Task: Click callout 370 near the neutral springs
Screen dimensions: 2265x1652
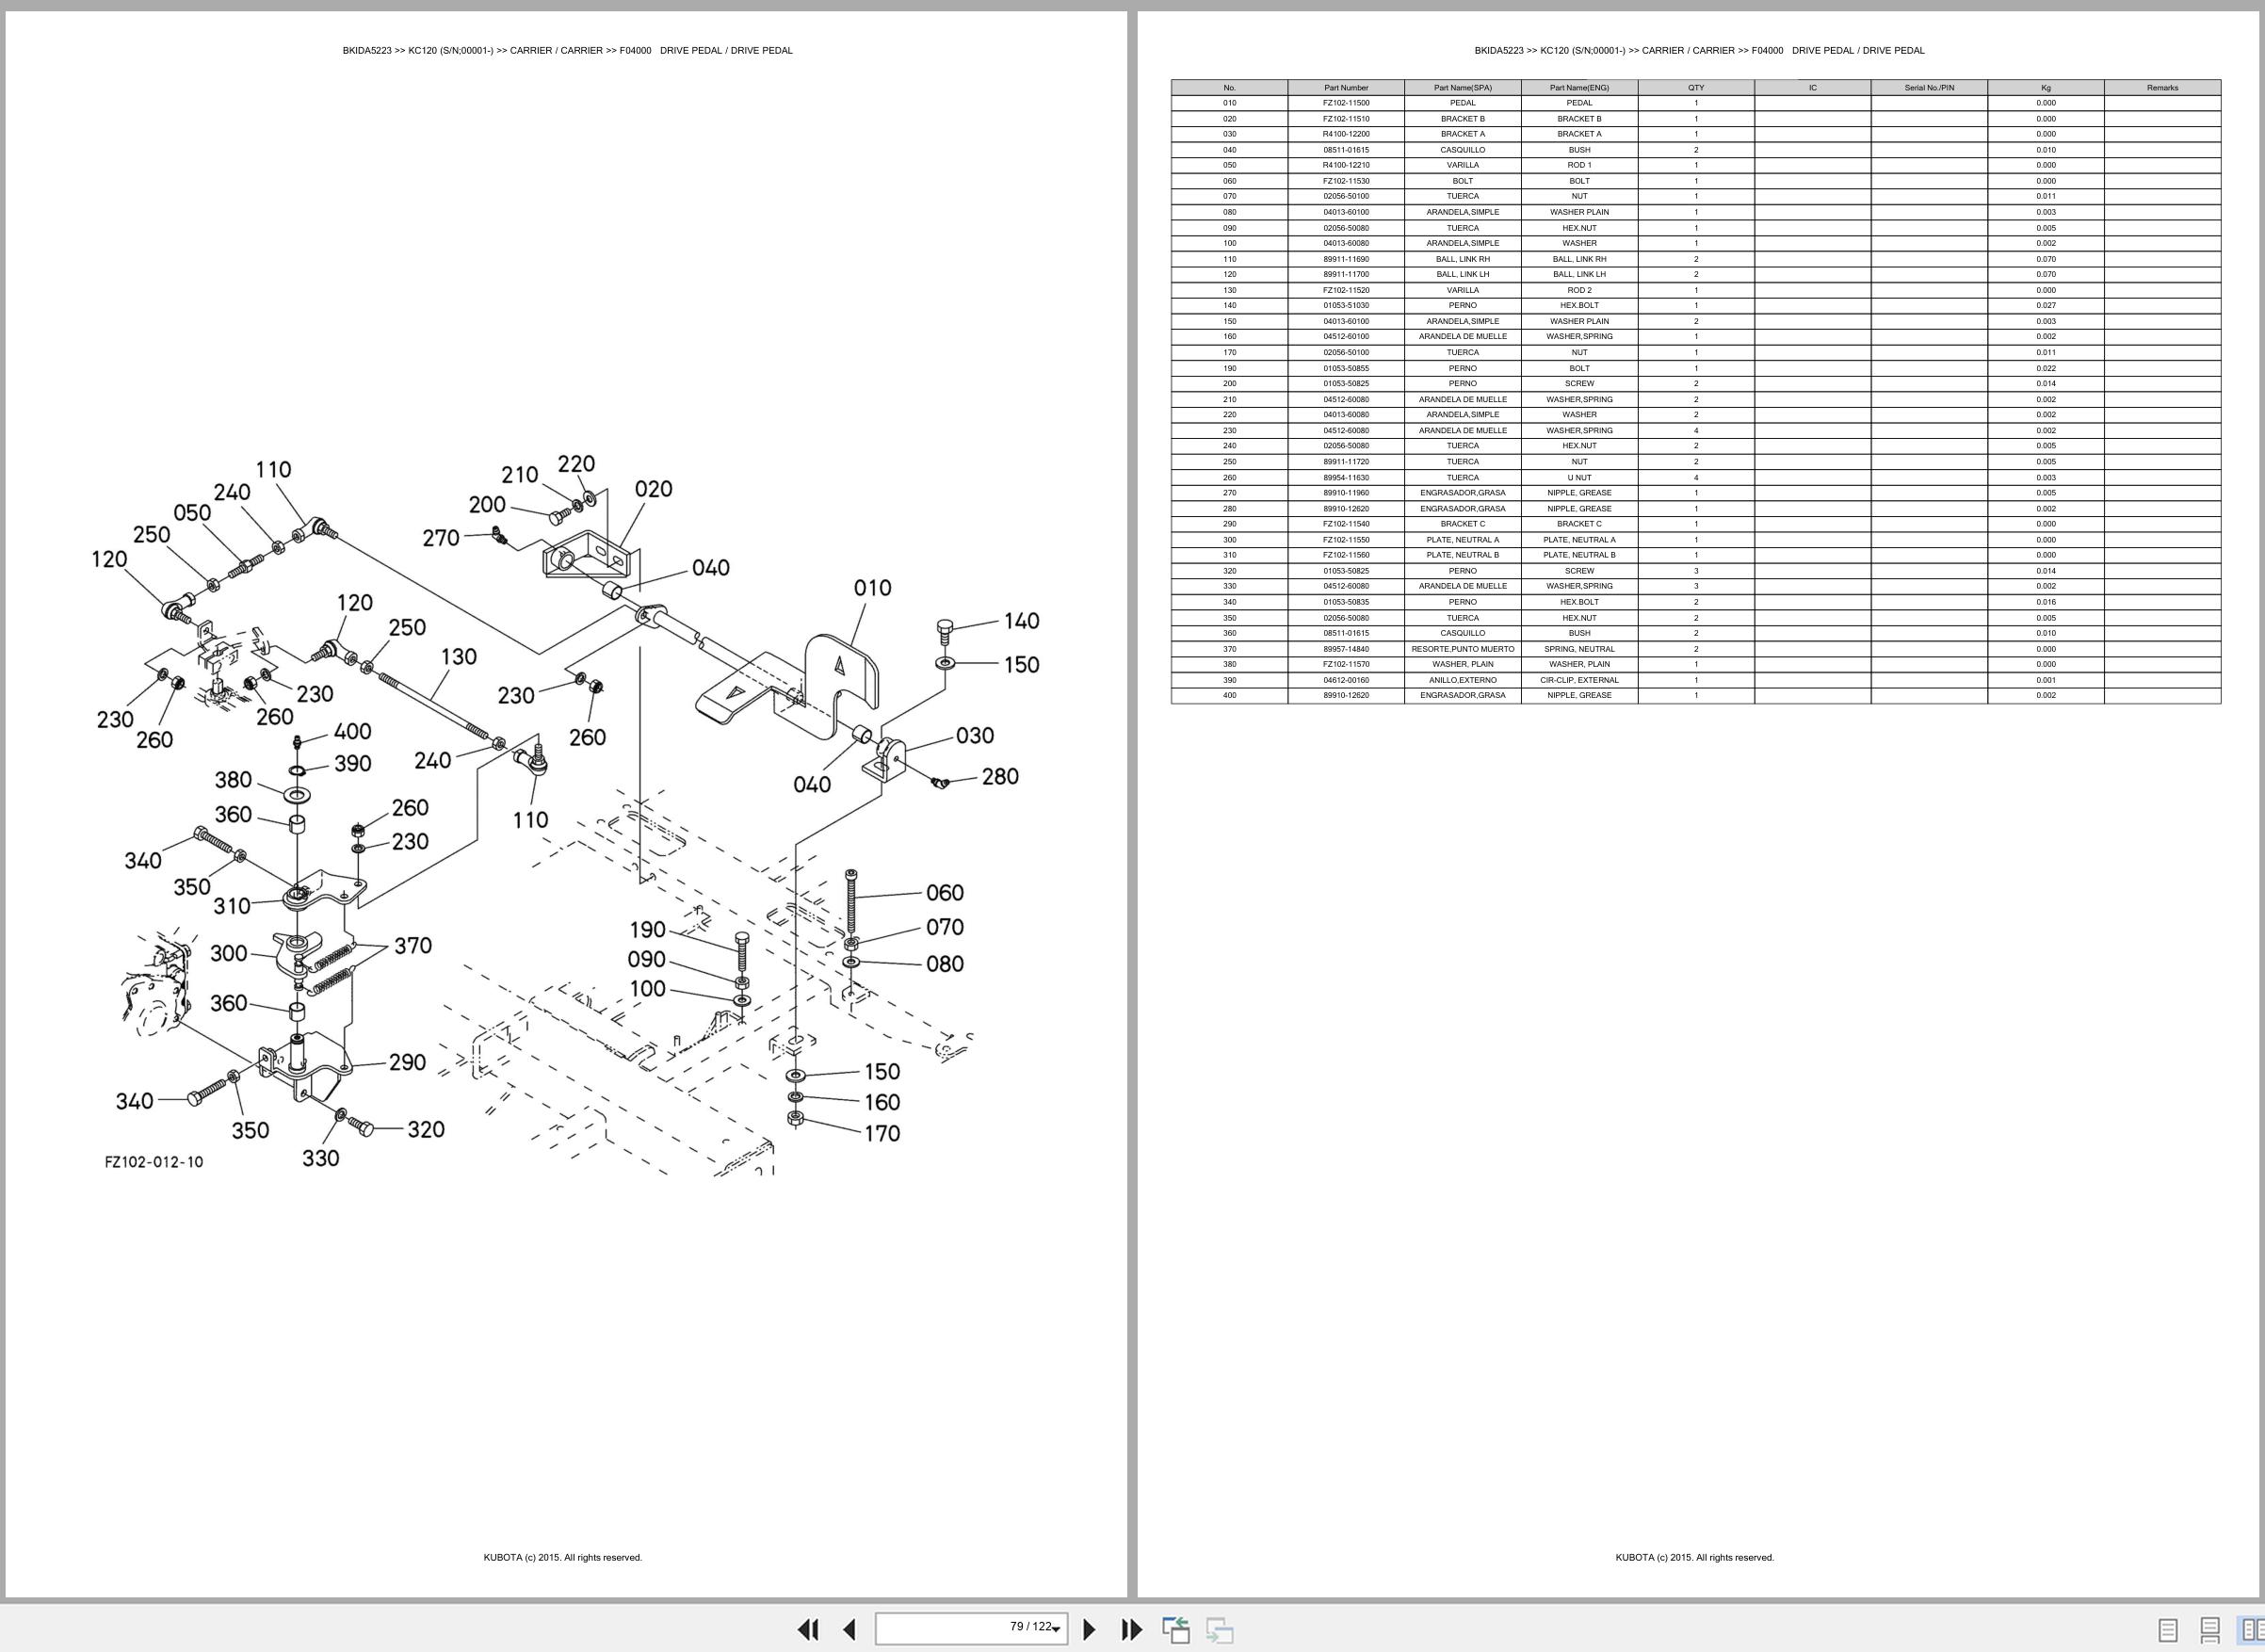Action: [x=412, y=946]
